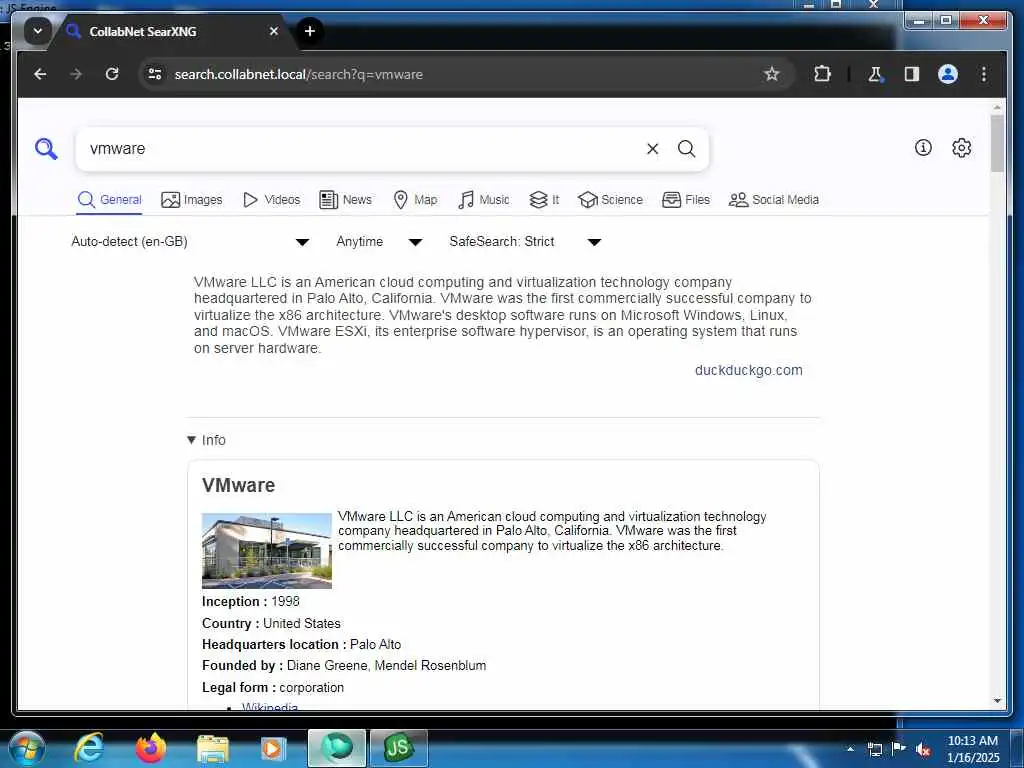Collapse the Info section
1024x768 pixels.
(206, 440)
